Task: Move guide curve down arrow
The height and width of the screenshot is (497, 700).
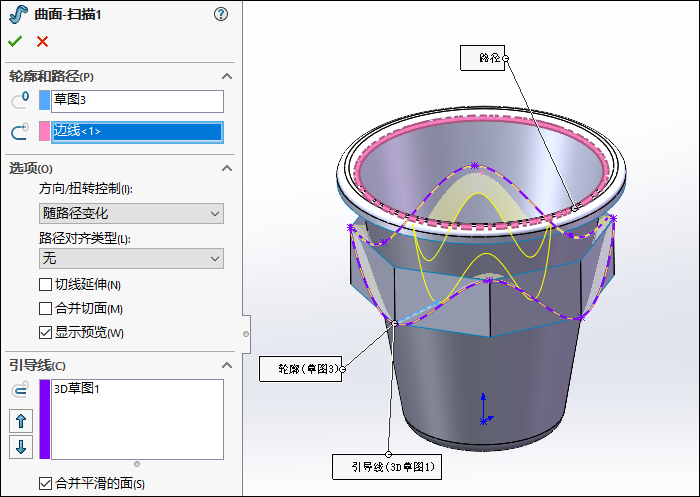Action: coord(21,447)
